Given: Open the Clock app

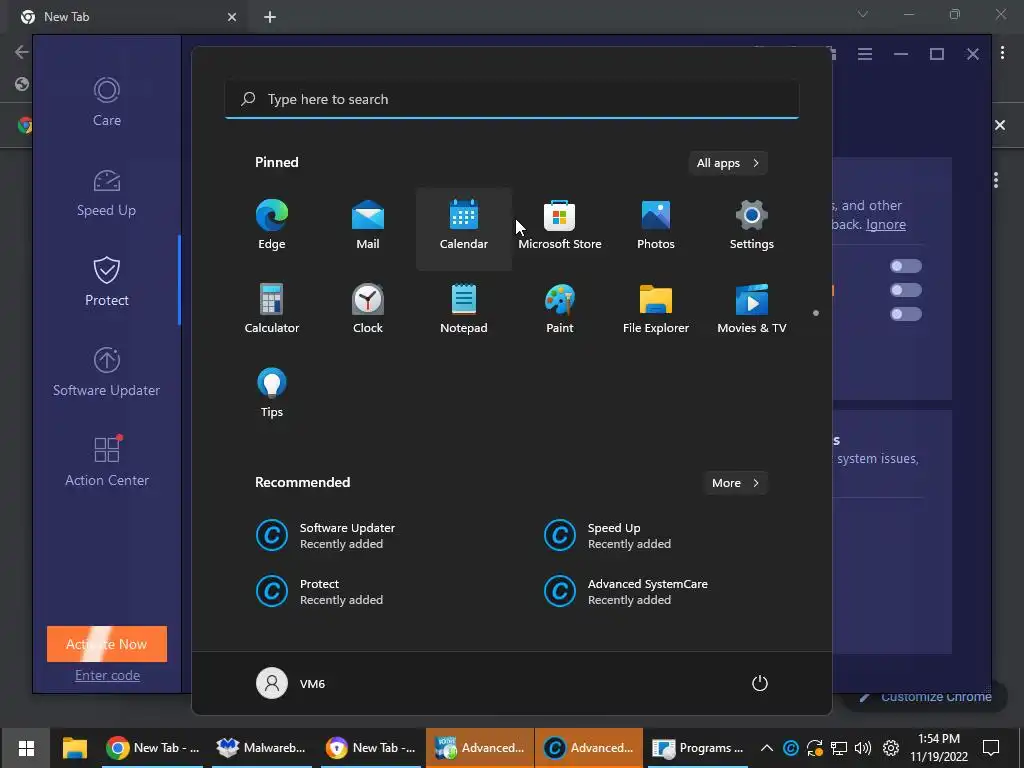Looking at the screenshot, I should pyautogui.click(x=368, y=310).
